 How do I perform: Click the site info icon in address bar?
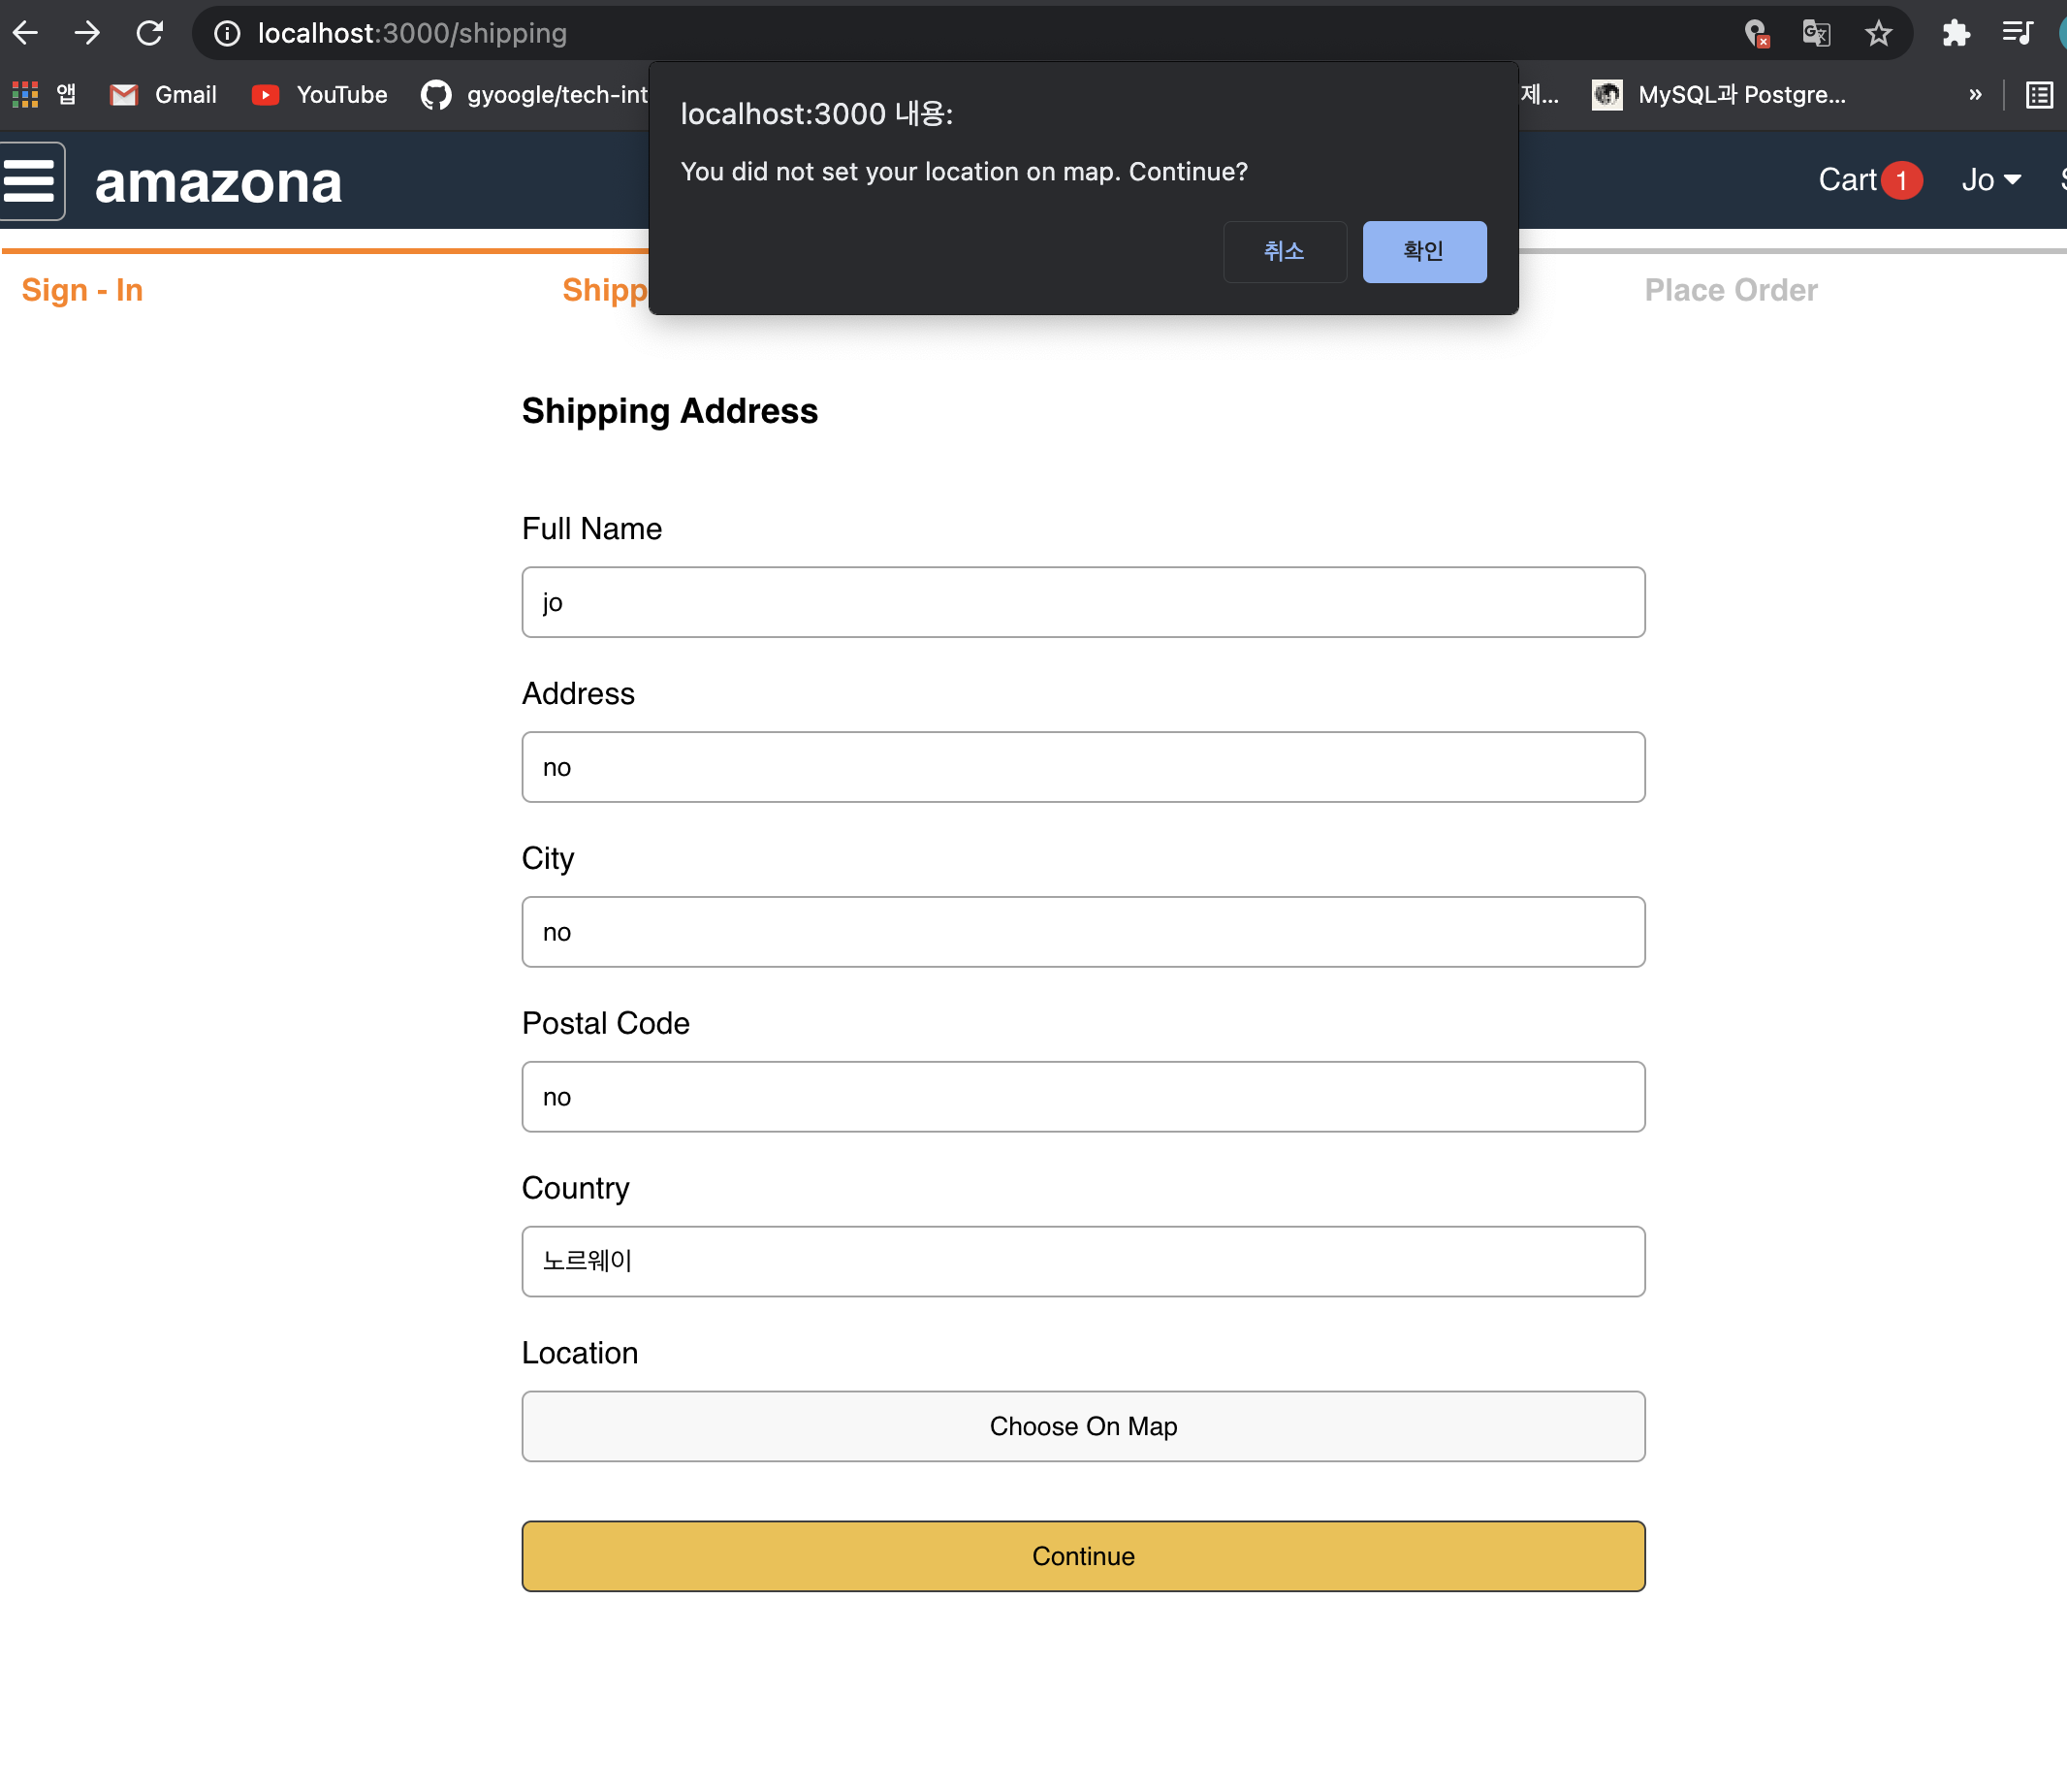pos(228,34)
